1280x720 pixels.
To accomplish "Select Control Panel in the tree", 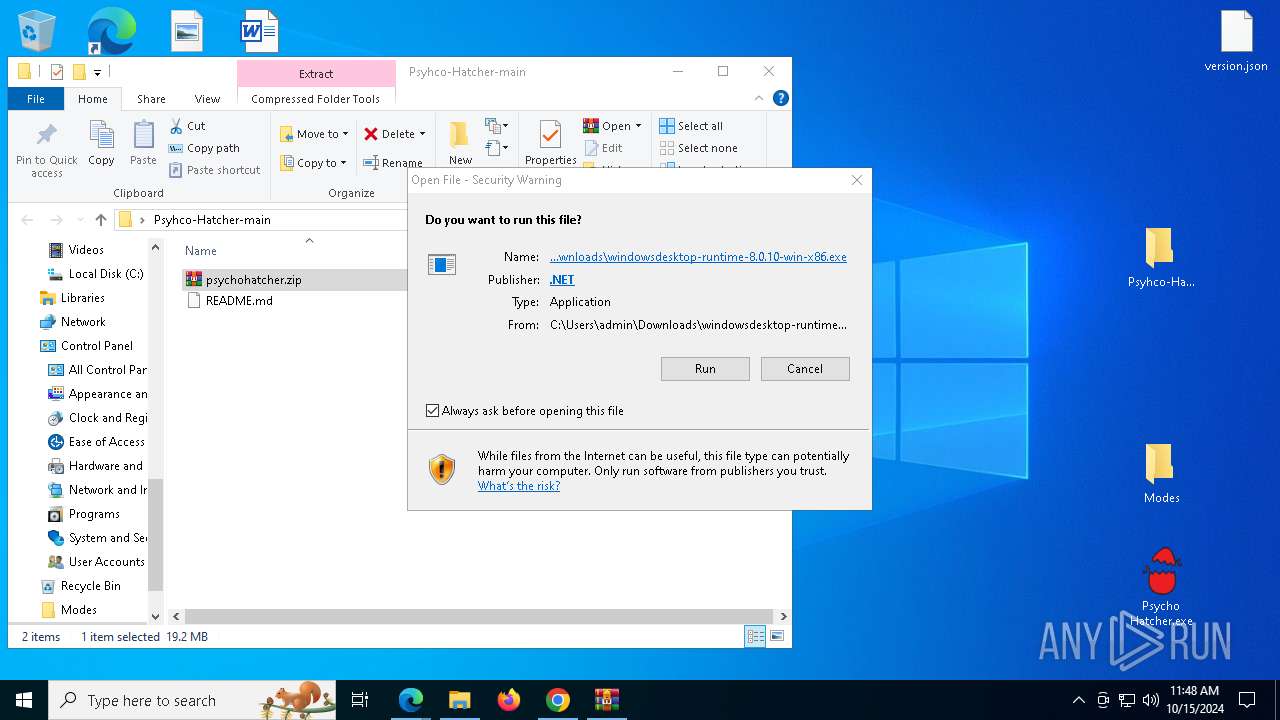I will 96,346.
